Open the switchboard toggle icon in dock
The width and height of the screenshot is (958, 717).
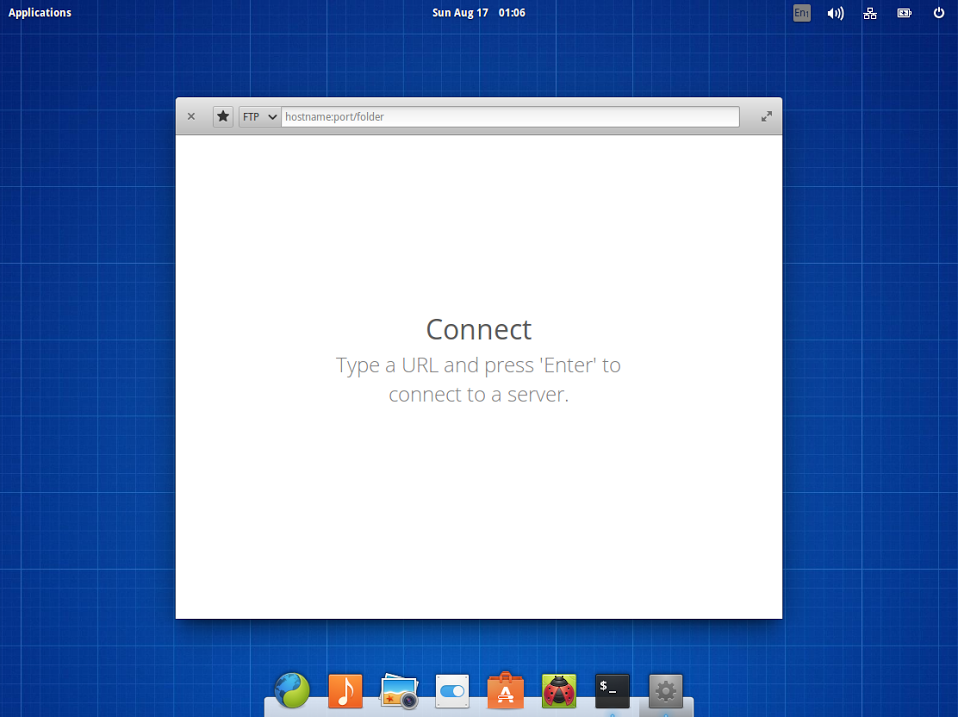click(x=452, y=691)
